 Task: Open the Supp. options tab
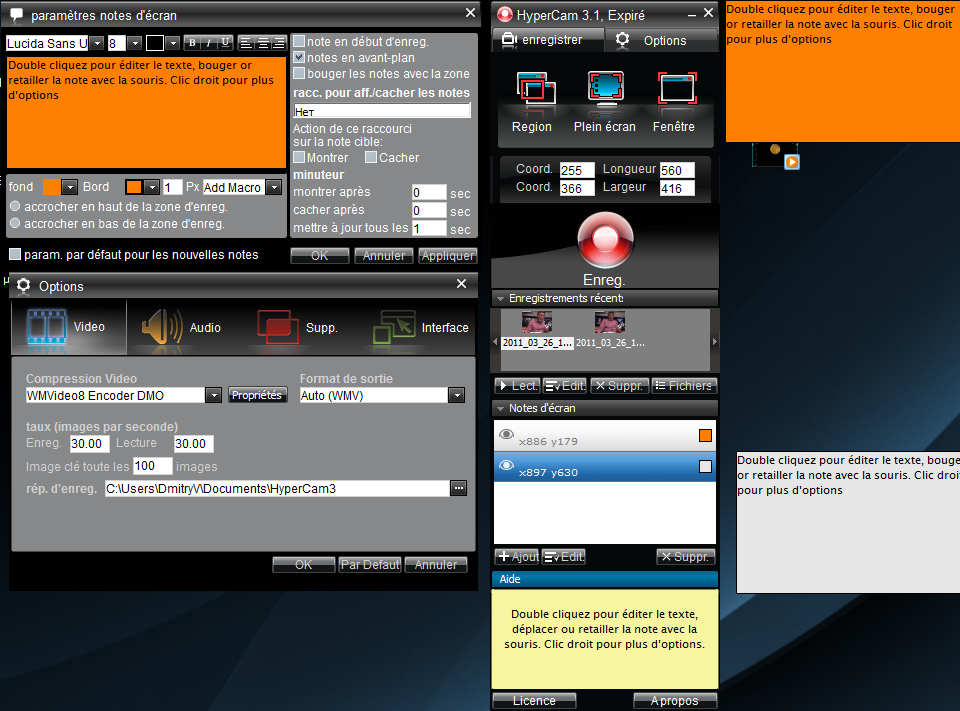299,327
